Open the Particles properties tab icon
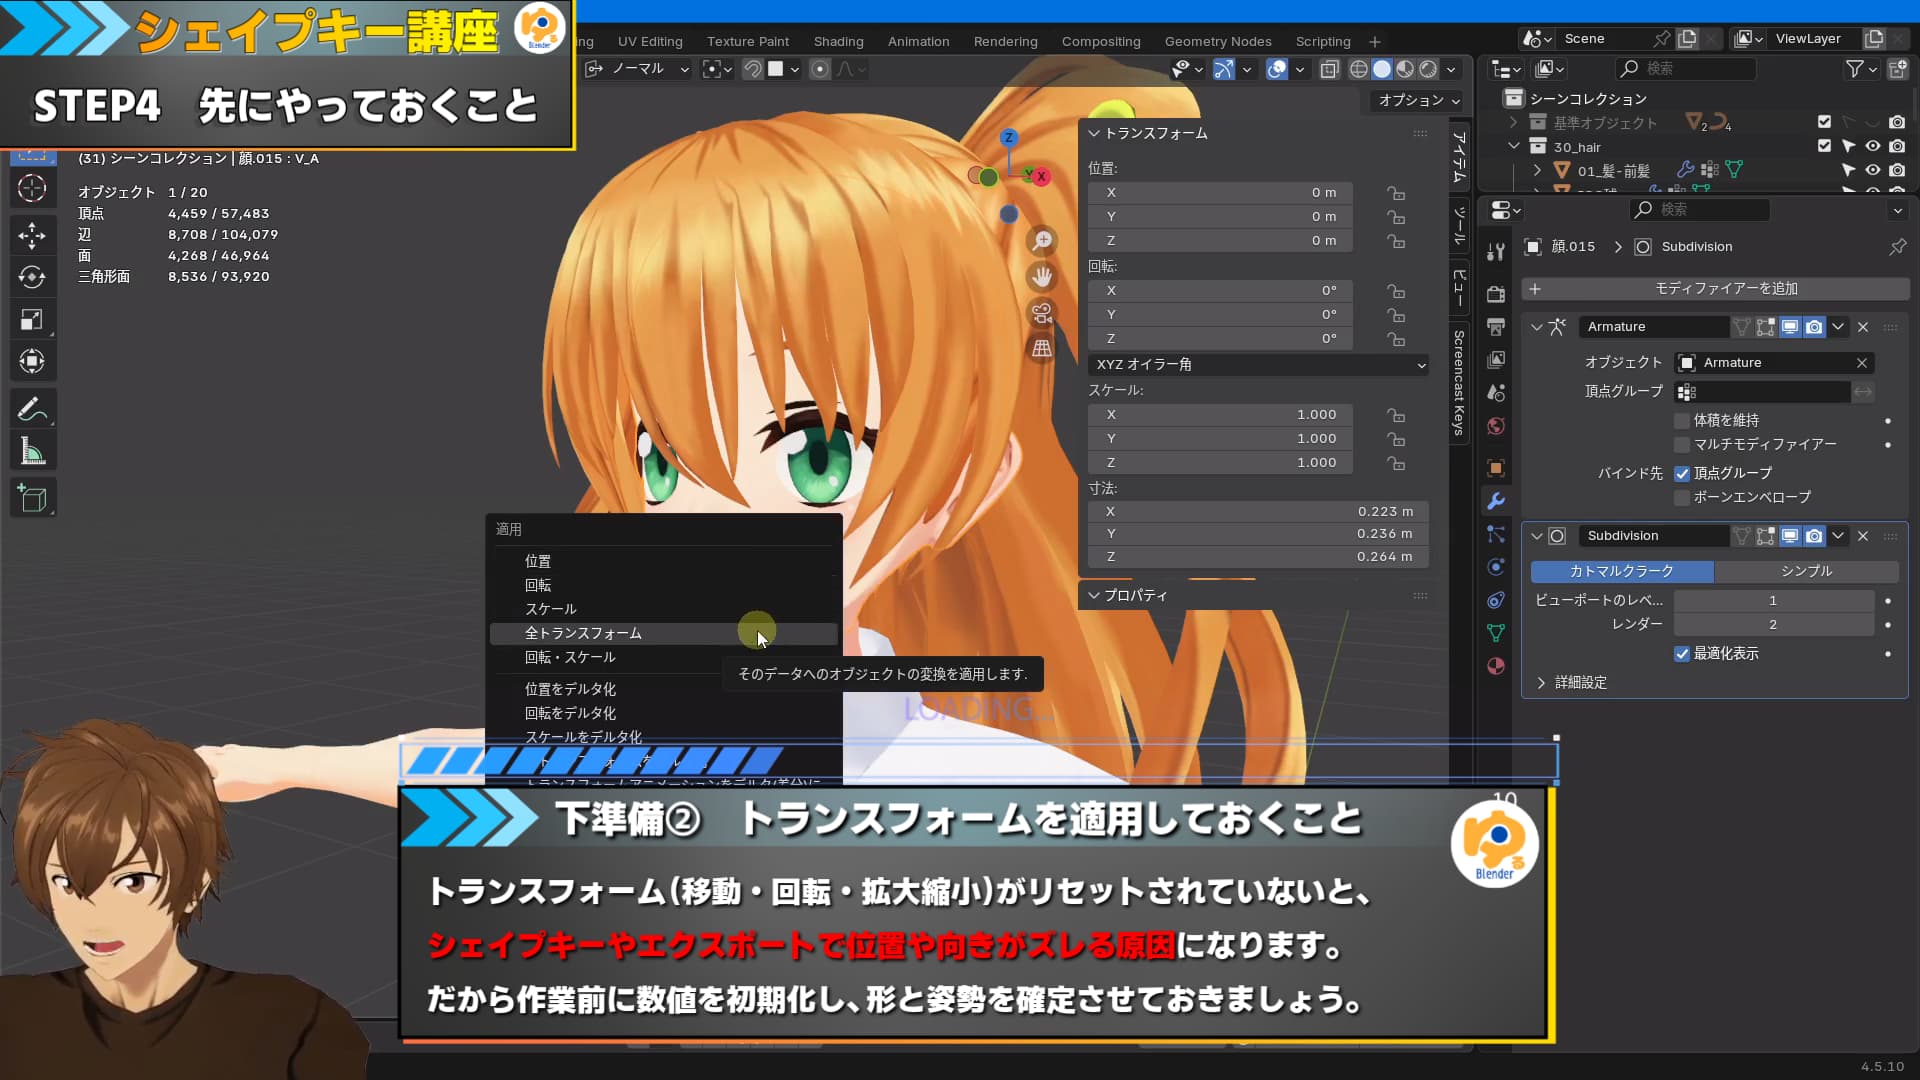1920x1080 pixels. pyautogui.click(x=1496, y=534)
